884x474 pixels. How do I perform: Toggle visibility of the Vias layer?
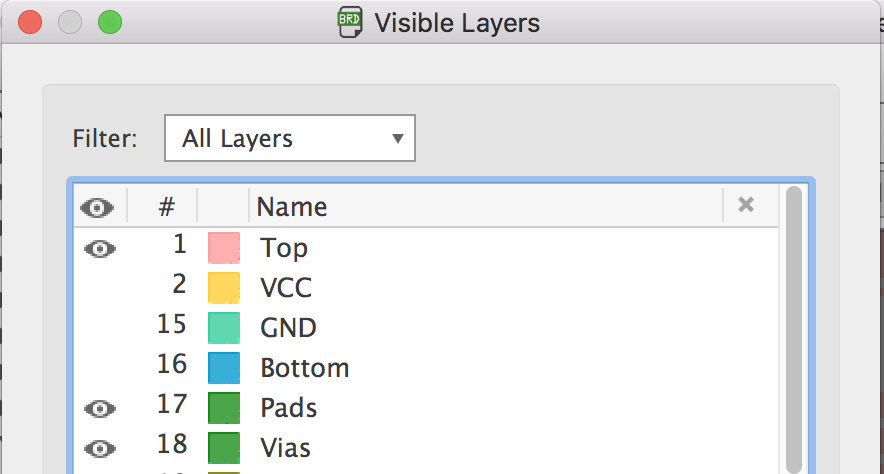(99, 447)
